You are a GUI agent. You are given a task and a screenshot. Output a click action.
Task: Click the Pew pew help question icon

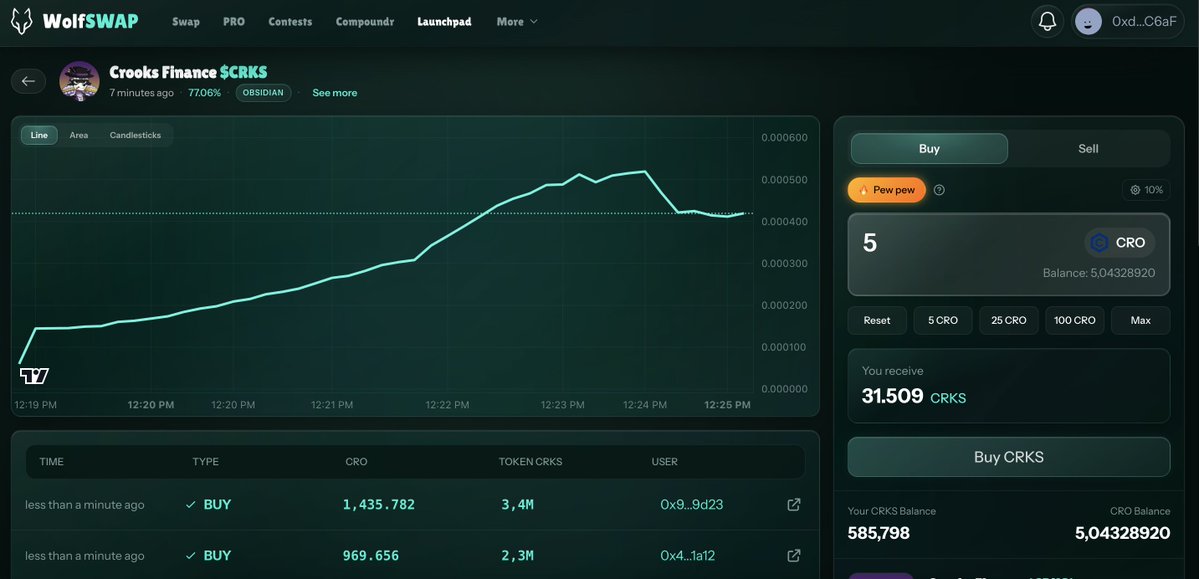pos(939,190)
